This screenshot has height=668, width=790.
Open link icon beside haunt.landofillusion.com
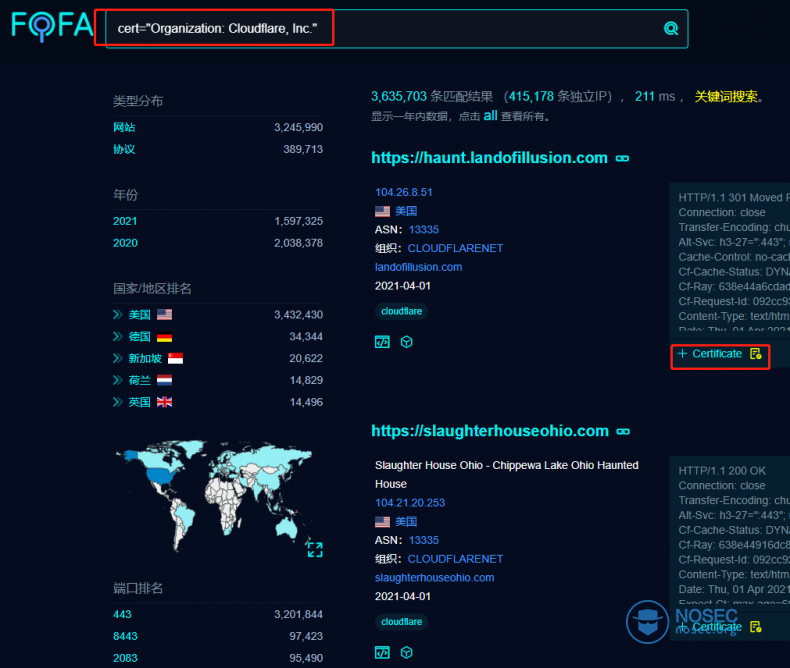(622, 159)
